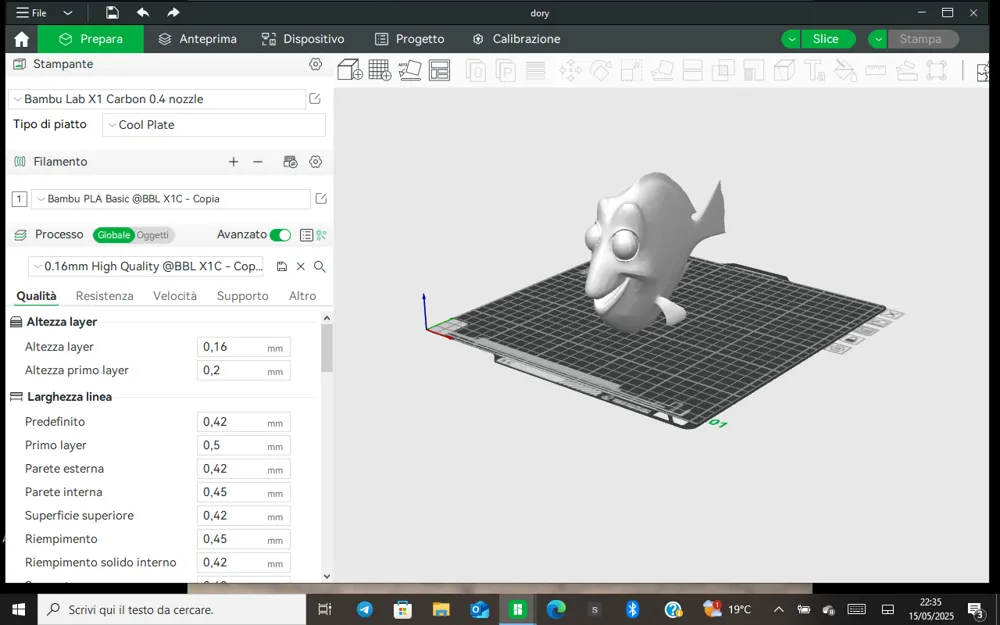Click the Add object cube icon
Screen dimensions: 1000x625
[x=349, y=70]
